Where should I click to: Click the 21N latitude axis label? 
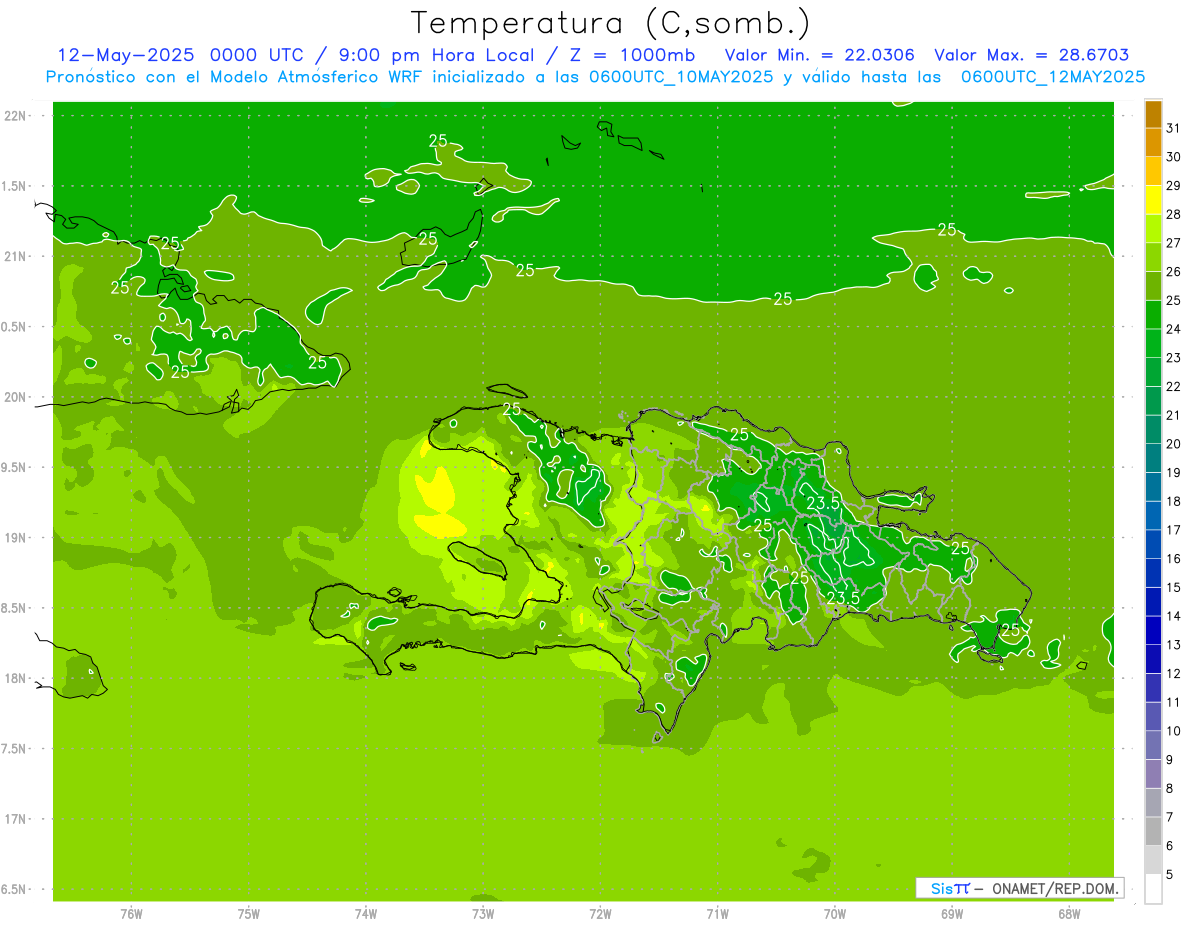(x=16, y=257)
